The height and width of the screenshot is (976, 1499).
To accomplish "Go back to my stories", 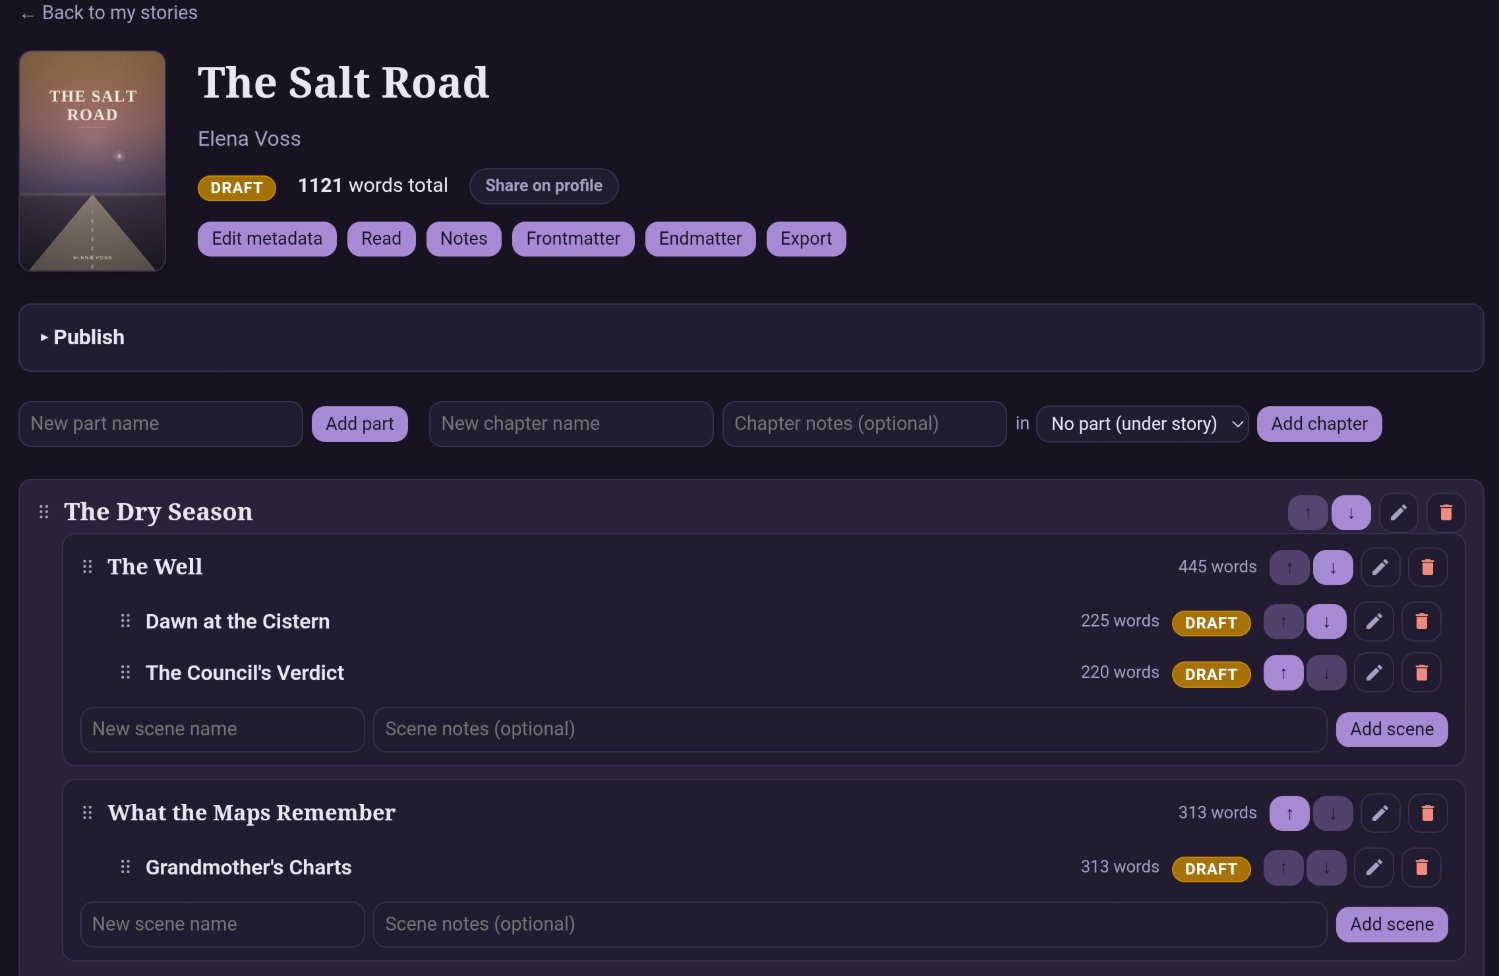I will click(109, 13).
